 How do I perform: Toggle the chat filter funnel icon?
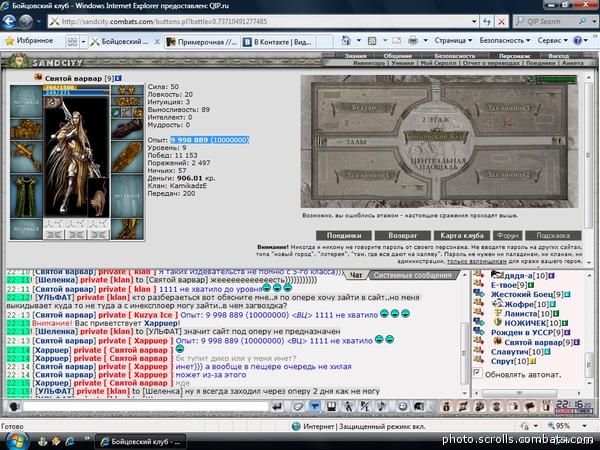point(314,406)
